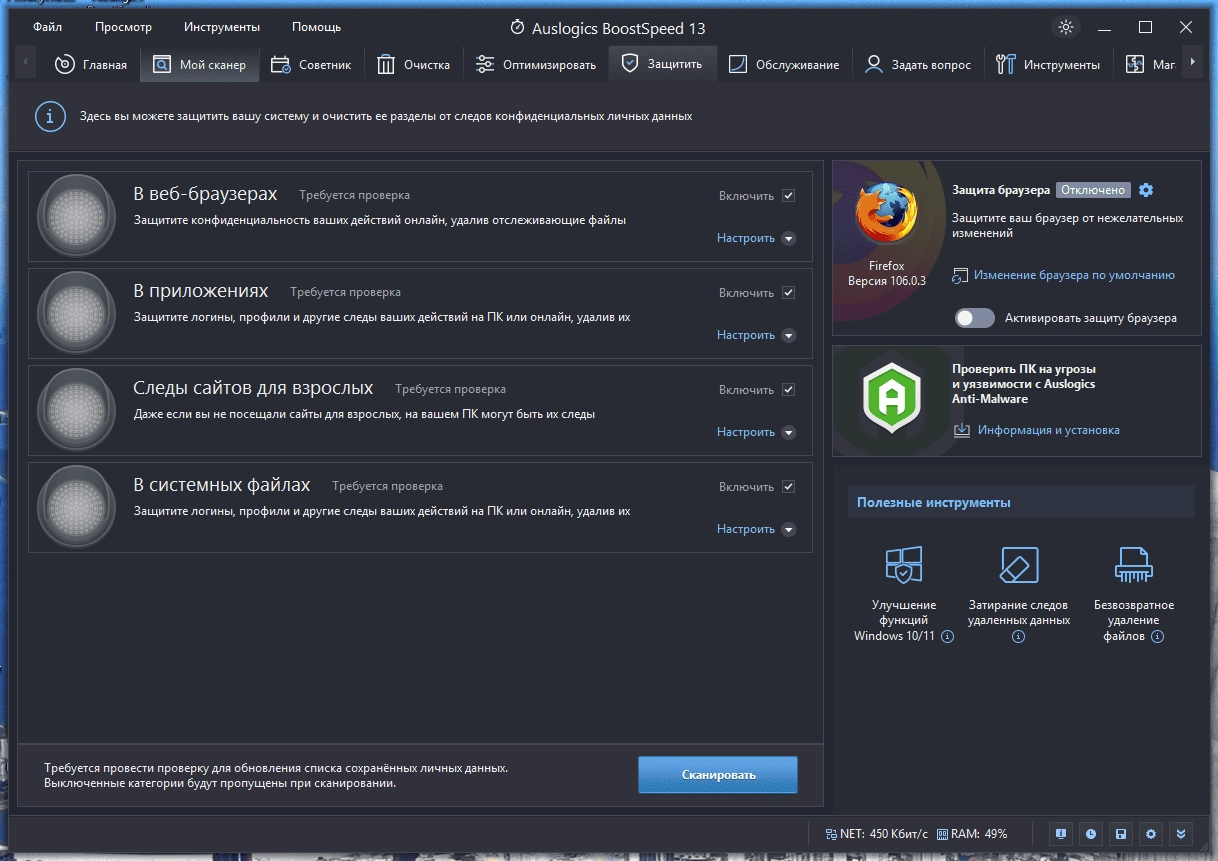Open the Инструменты menu in menu bar

(222, 27)
